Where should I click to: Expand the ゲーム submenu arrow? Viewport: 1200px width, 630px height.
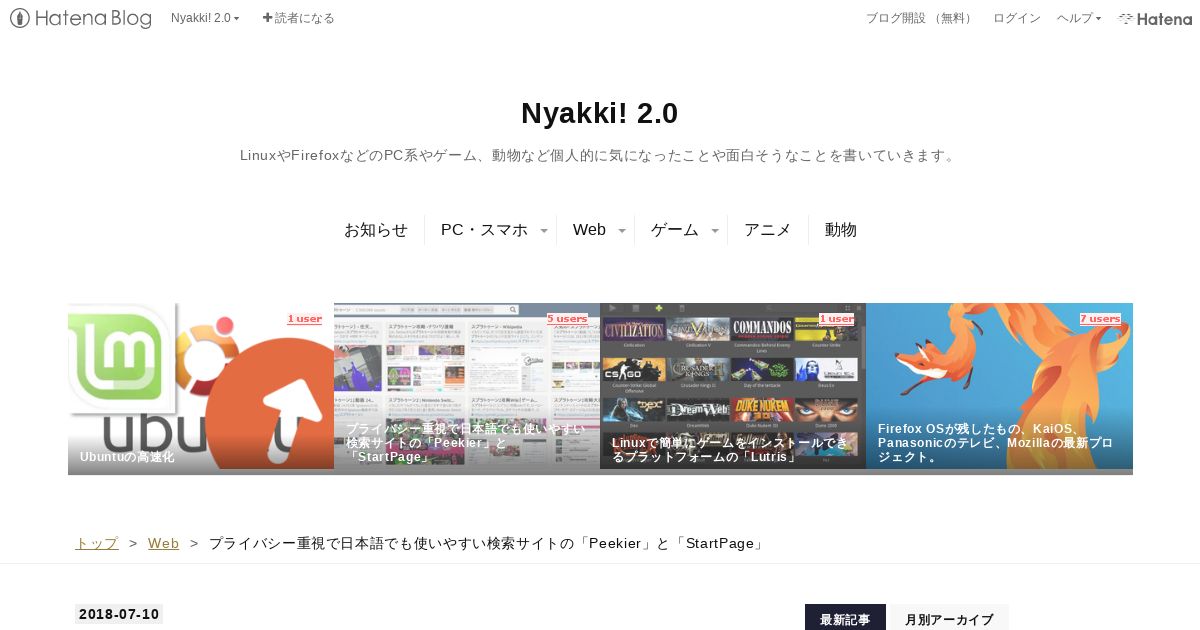click(715, 231)
